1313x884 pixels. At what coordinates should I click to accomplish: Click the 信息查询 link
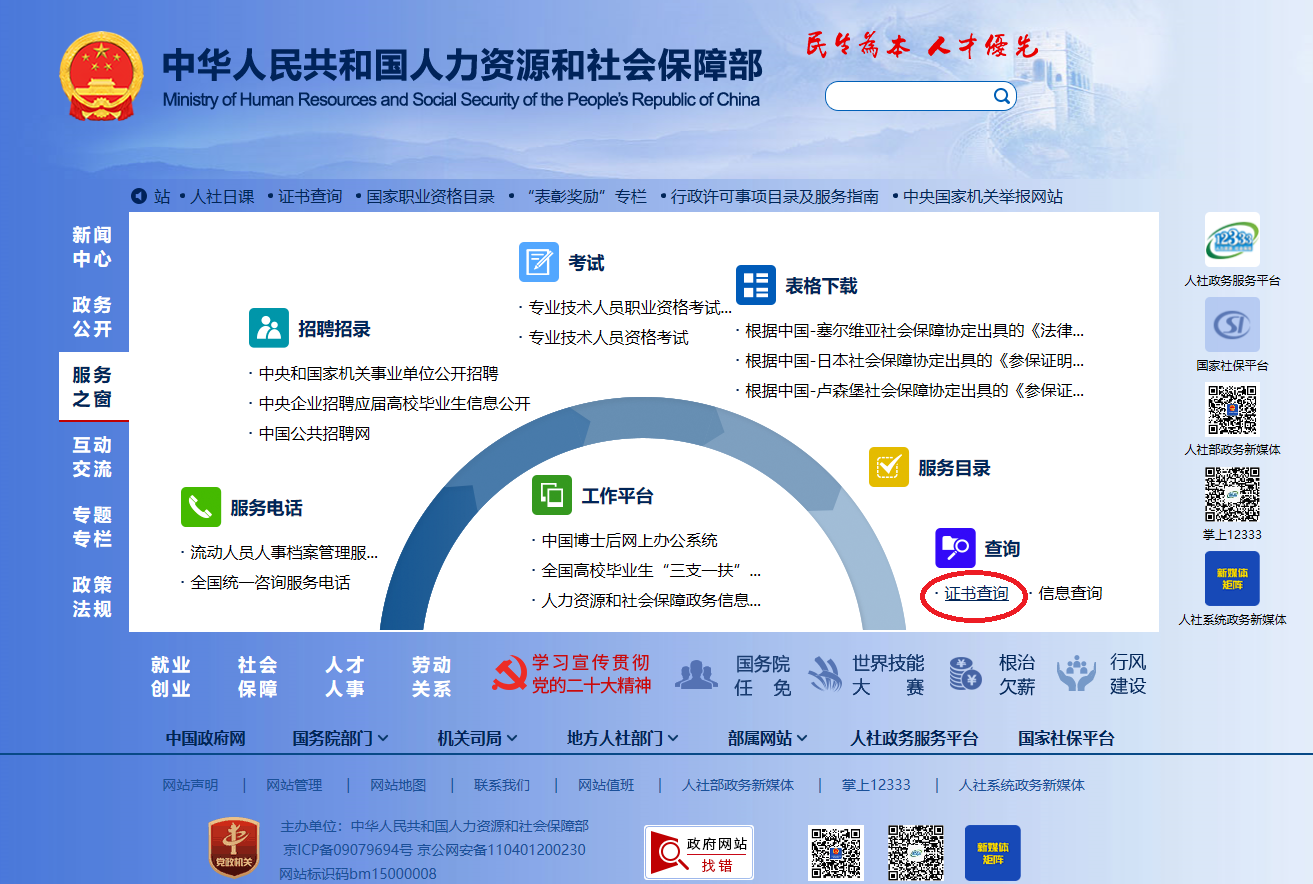coord(1070,594)
